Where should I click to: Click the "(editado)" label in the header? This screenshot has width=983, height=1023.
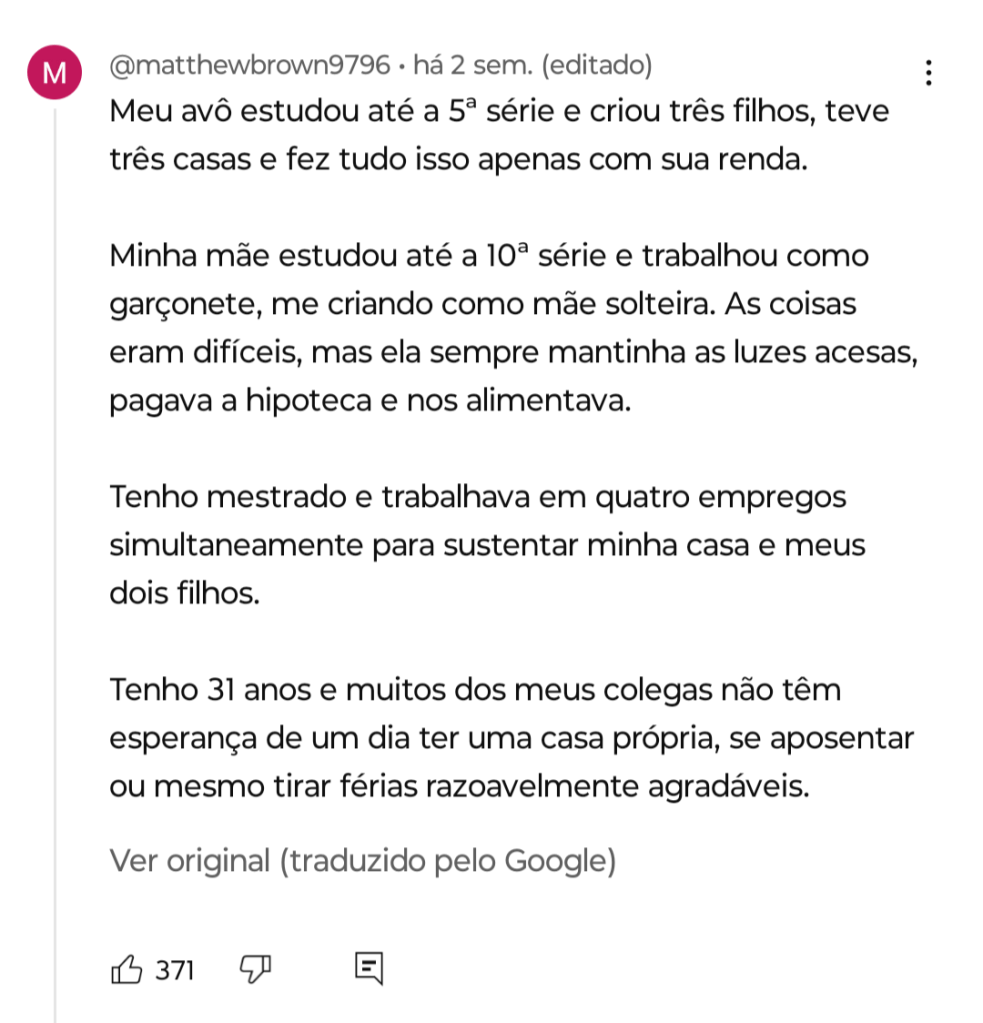(597, 66)
